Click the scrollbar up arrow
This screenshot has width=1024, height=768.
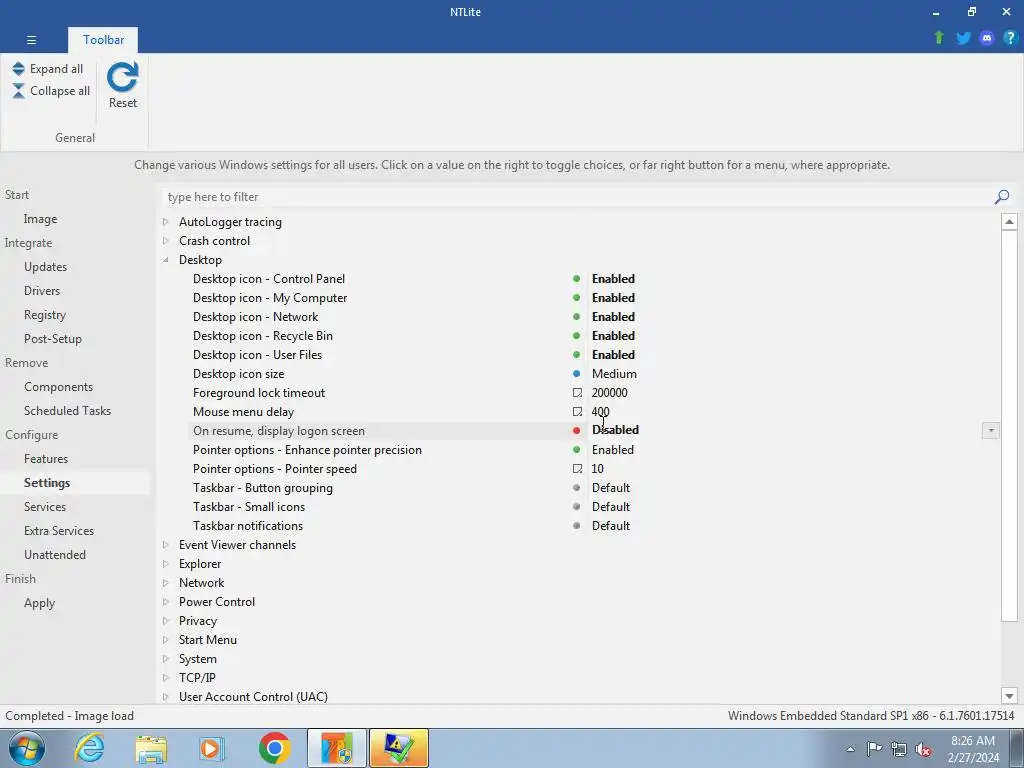pos(1009,222)
